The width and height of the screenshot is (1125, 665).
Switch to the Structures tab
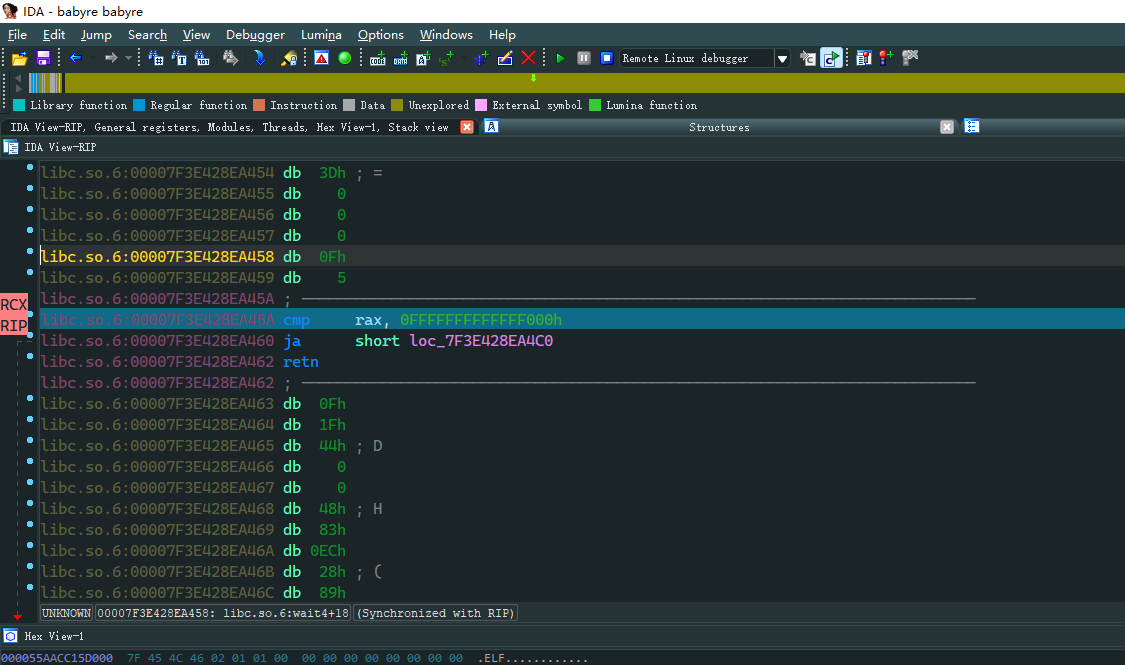[x=719, y=127]
